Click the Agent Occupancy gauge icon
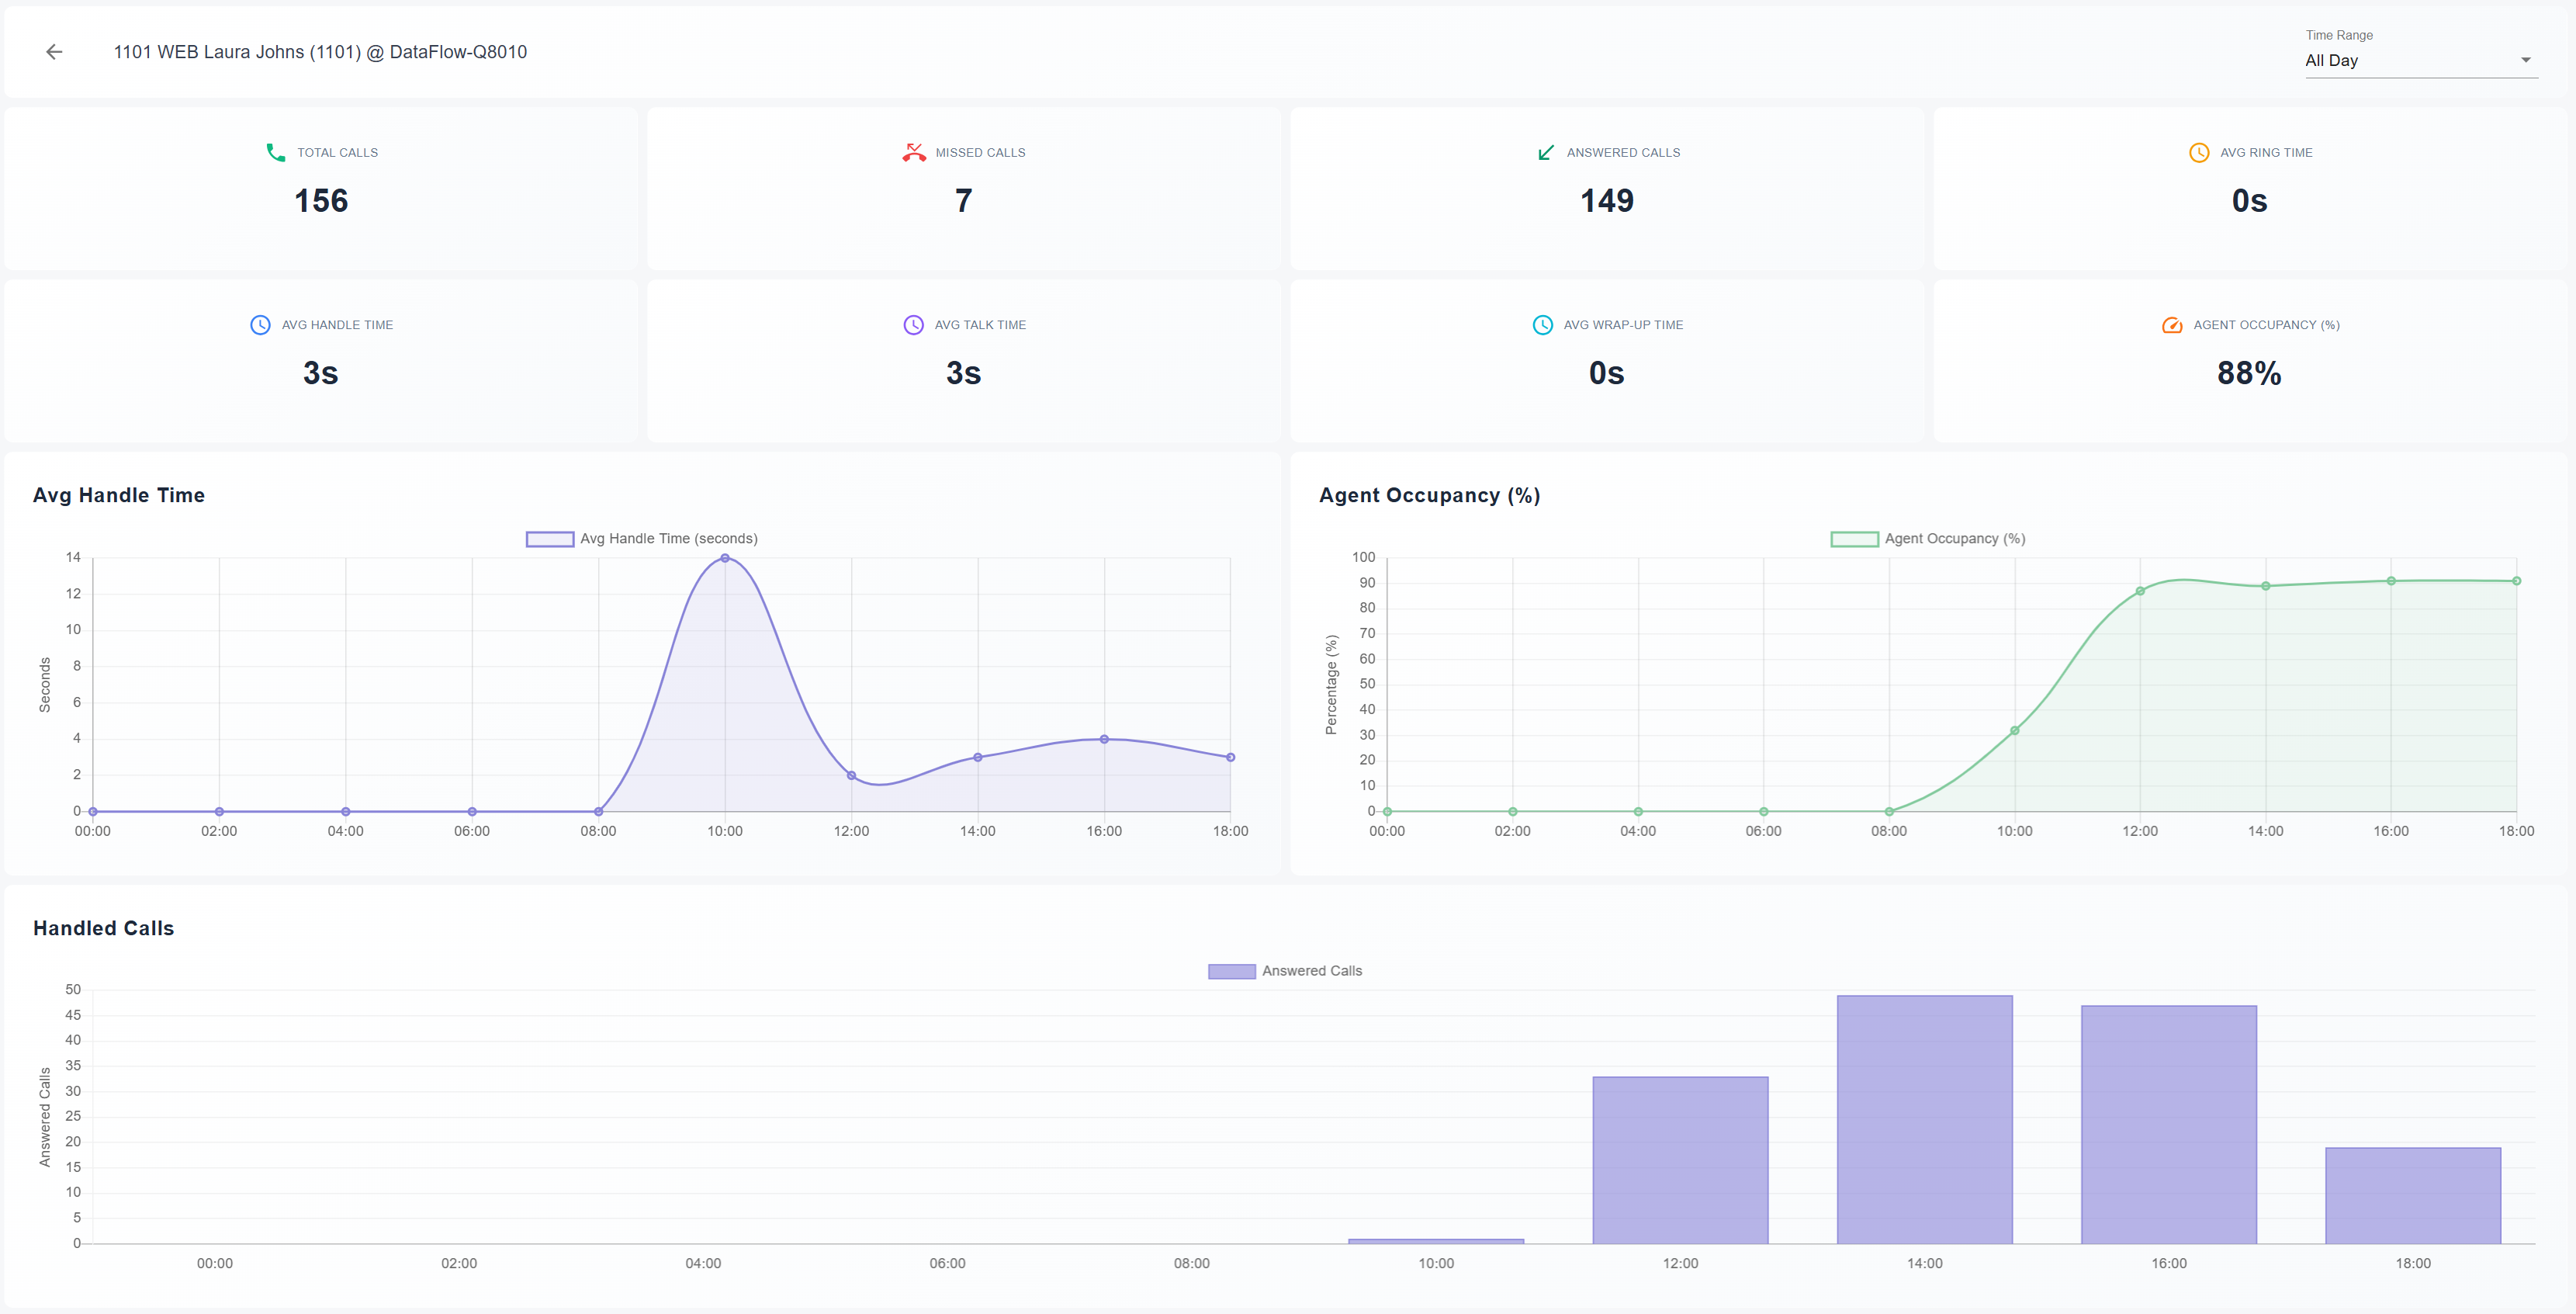 click(2172, 325)
